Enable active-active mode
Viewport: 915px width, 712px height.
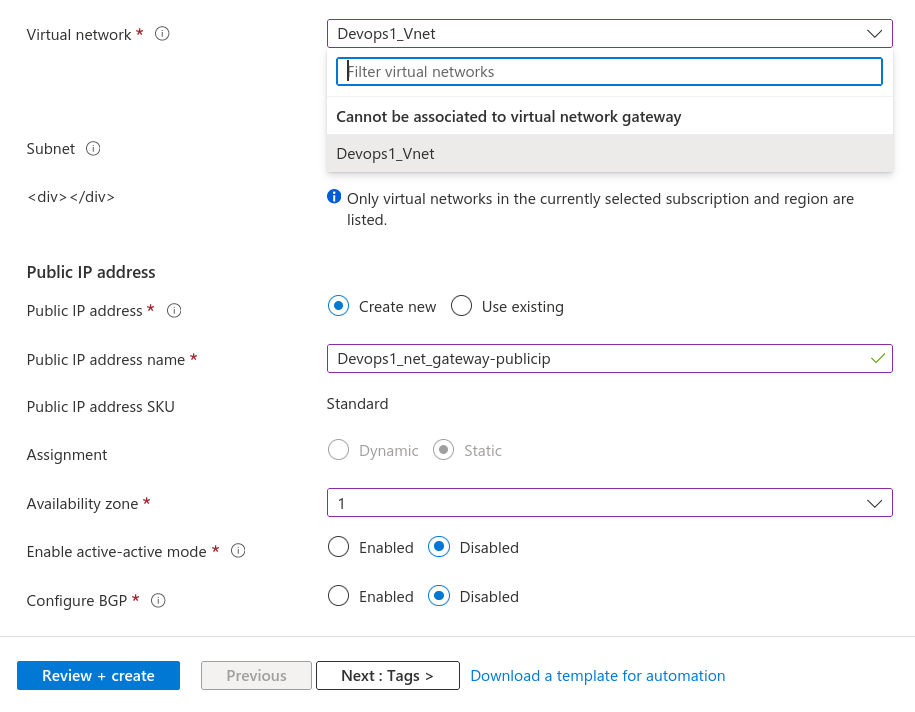339,547
